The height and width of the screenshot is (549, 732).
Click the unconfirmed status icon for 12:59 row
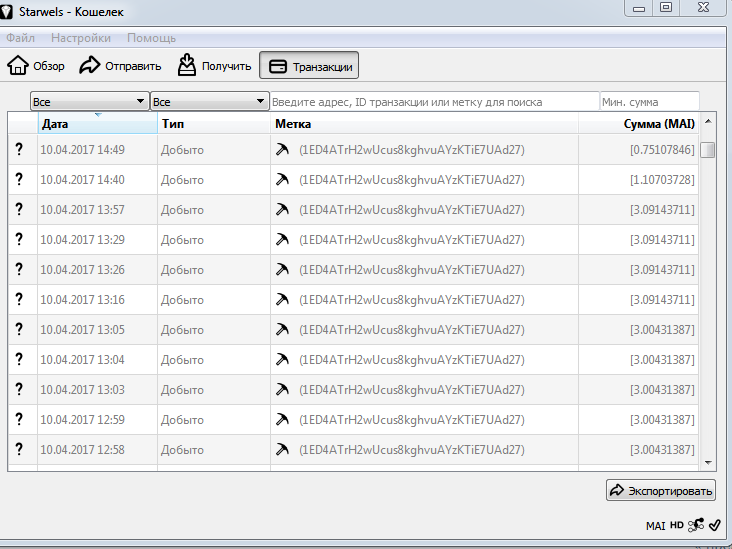pyautogui.click(x=19, y=419)
